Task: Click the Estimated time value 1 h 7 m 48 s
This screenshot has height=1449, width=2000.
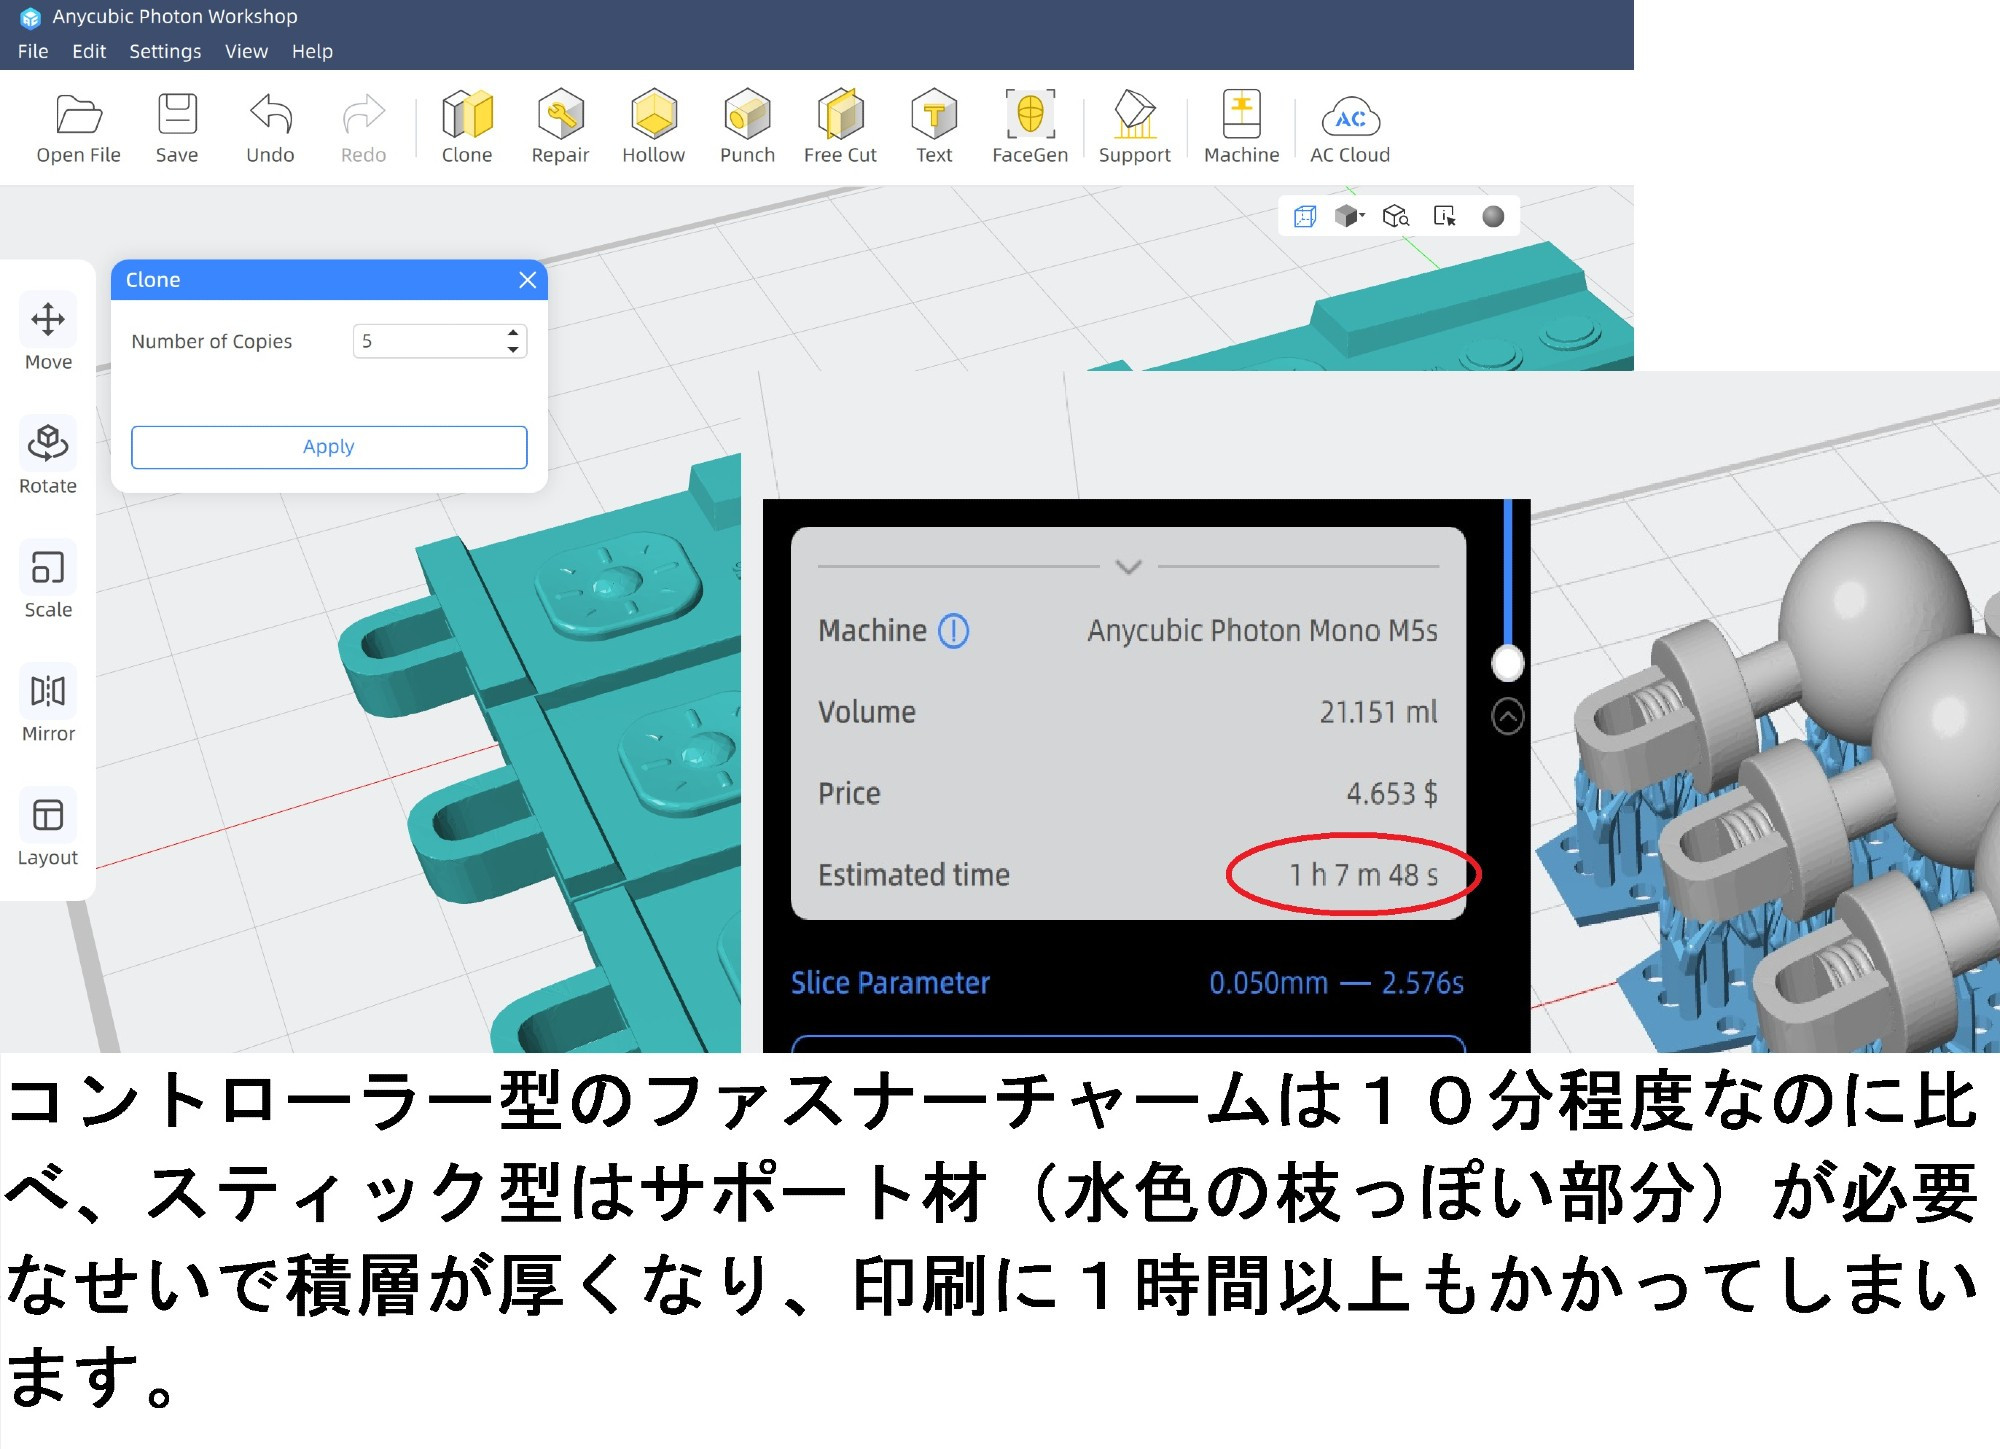Action: point(1363,875)
